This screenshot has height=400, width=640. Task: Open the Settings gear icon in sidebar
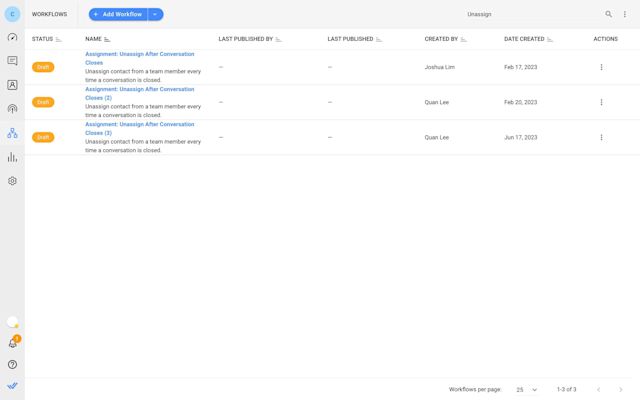(12, 181)
